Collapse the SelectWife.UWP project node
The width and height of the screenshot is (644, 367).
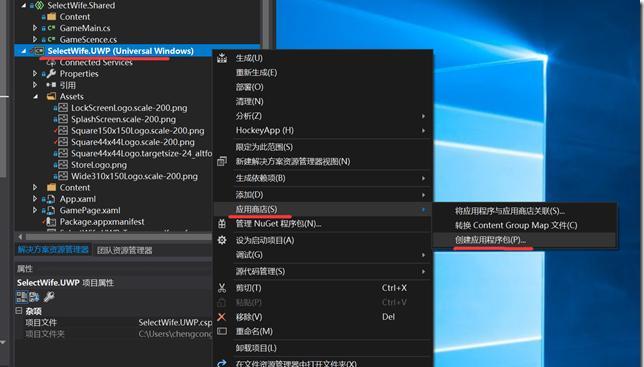[23, 51]
